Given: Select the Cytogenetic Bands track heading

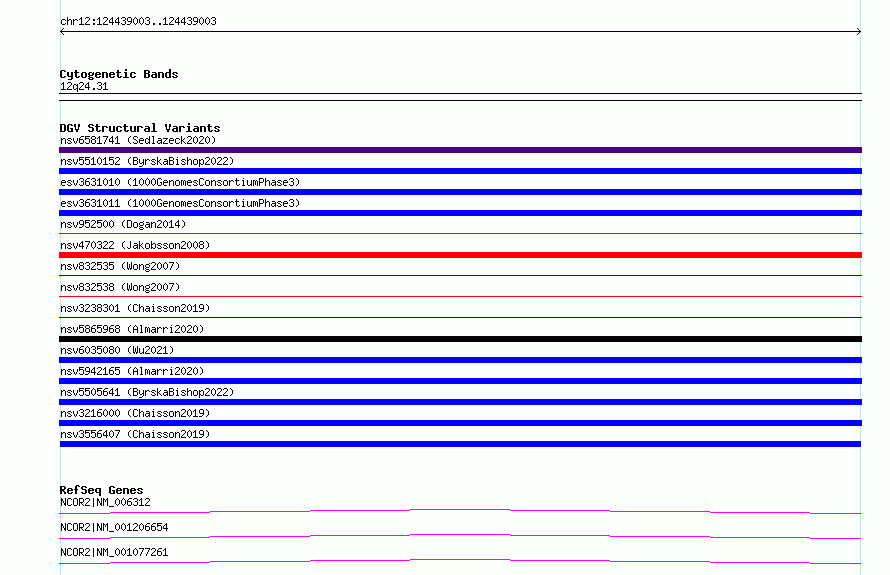Looking at the screenshot, I should [x=119, y=74].
